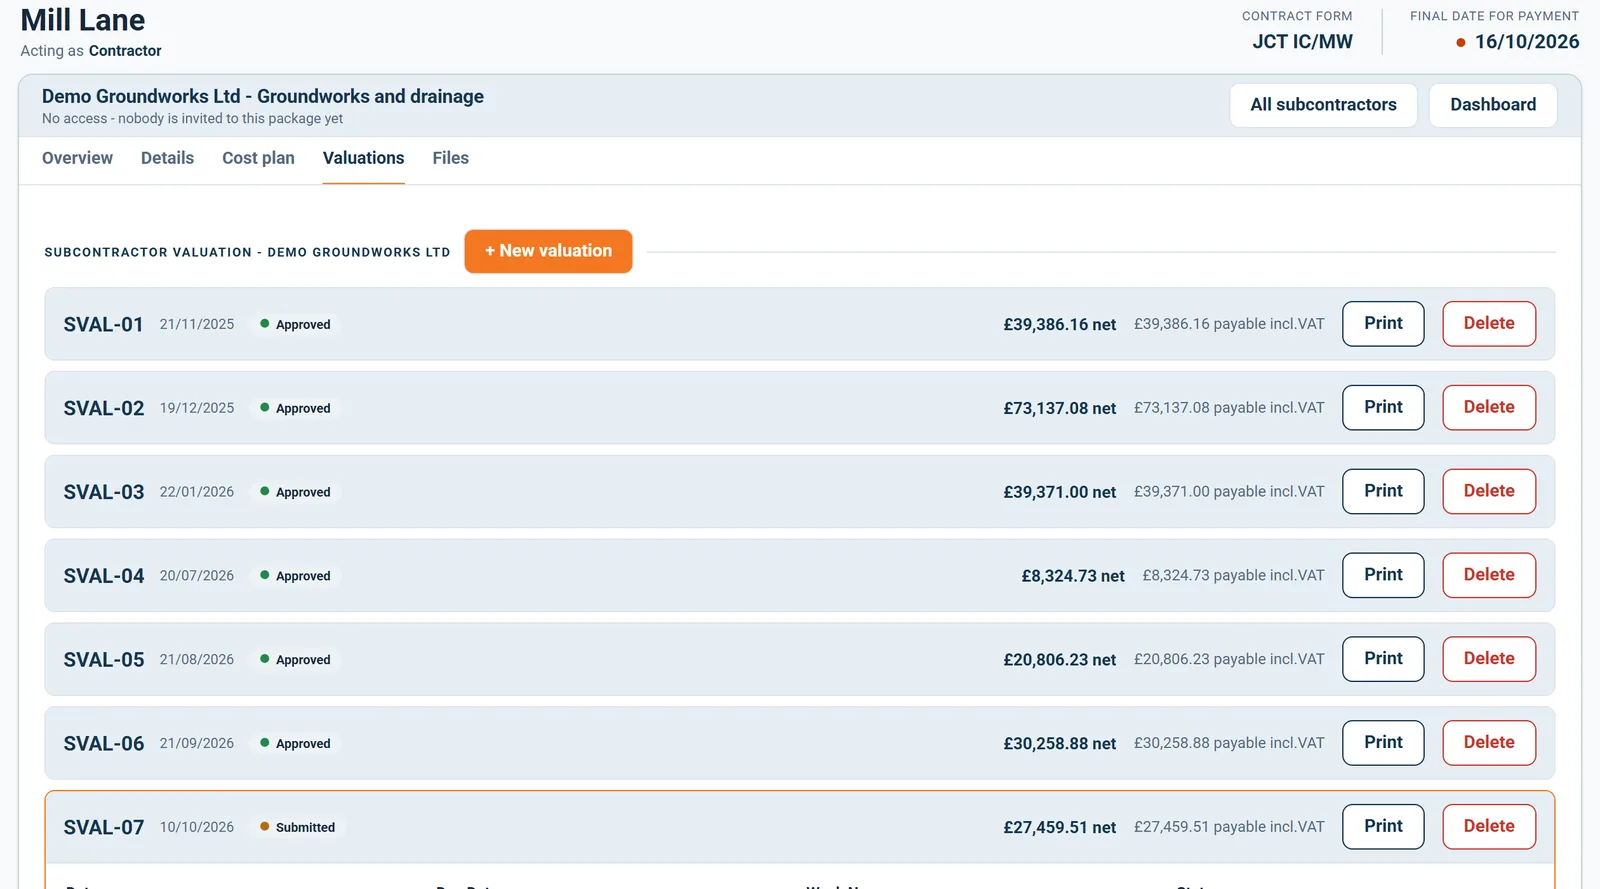Open the Overview tab
This screenshot has height=889, width=1600.
pos(77,158)
